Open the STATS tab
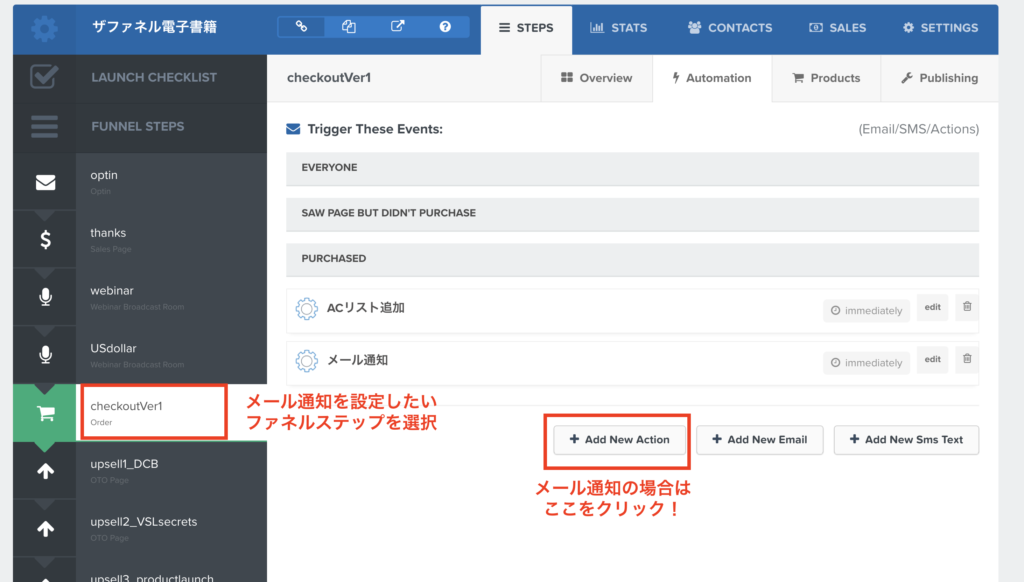 [x=618, y=28]
